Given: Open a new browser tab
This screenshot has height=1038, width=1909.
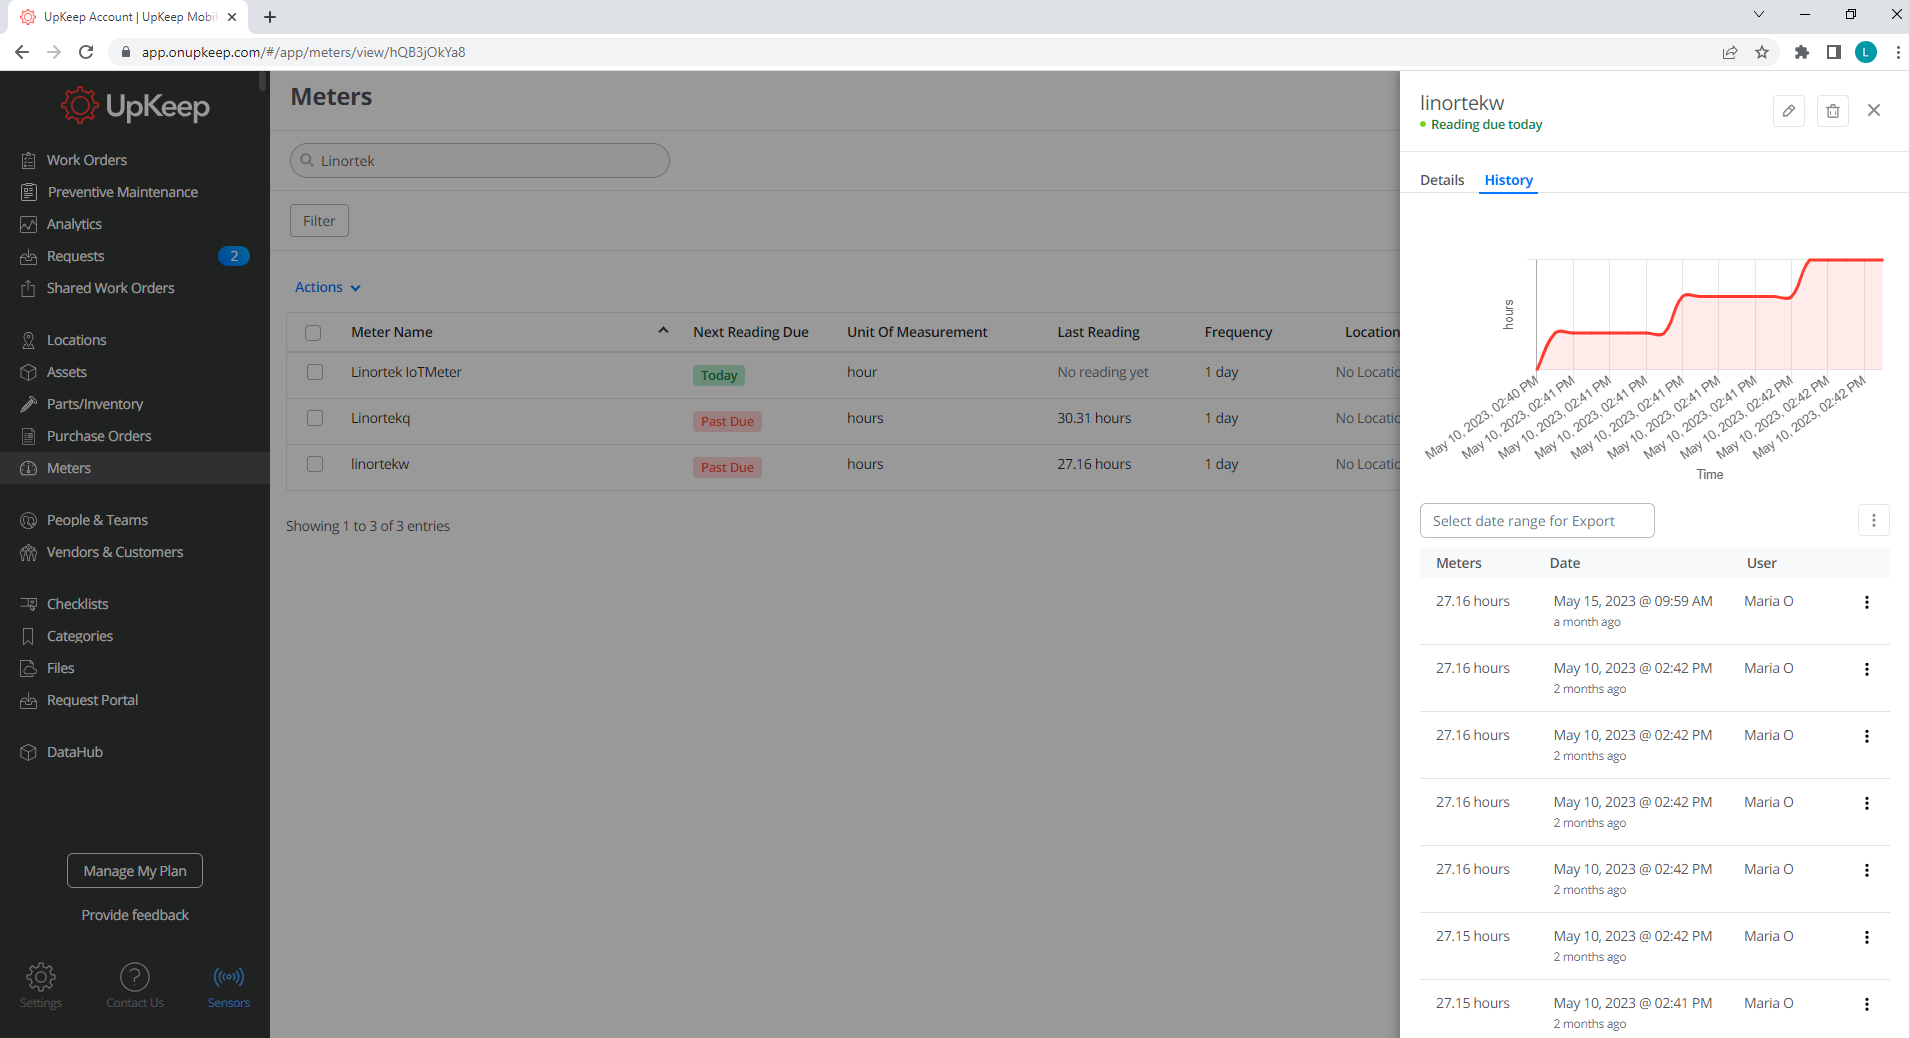Looking at the screenshot, I should coord(270,16).
